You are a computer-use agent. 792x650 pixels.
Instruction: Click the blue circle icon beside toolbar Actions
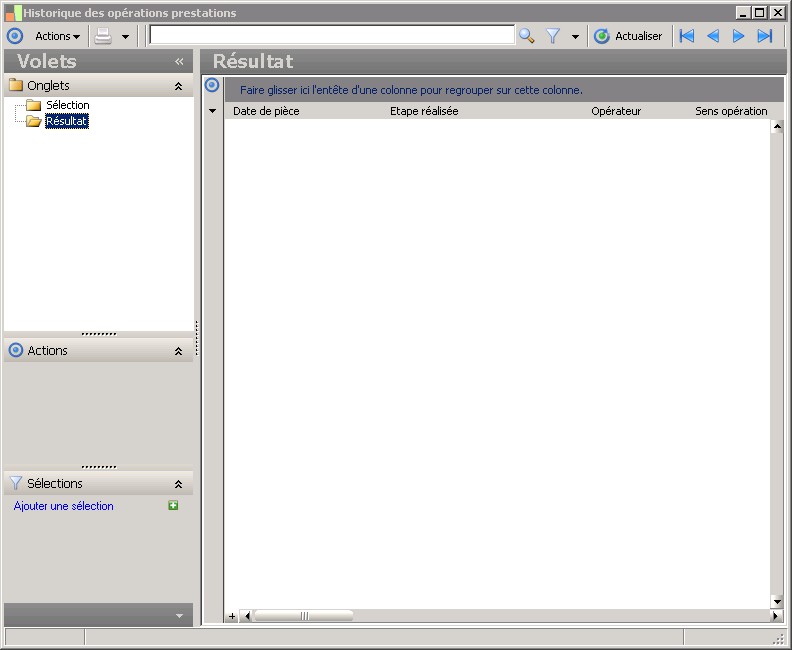coord(15,36)
